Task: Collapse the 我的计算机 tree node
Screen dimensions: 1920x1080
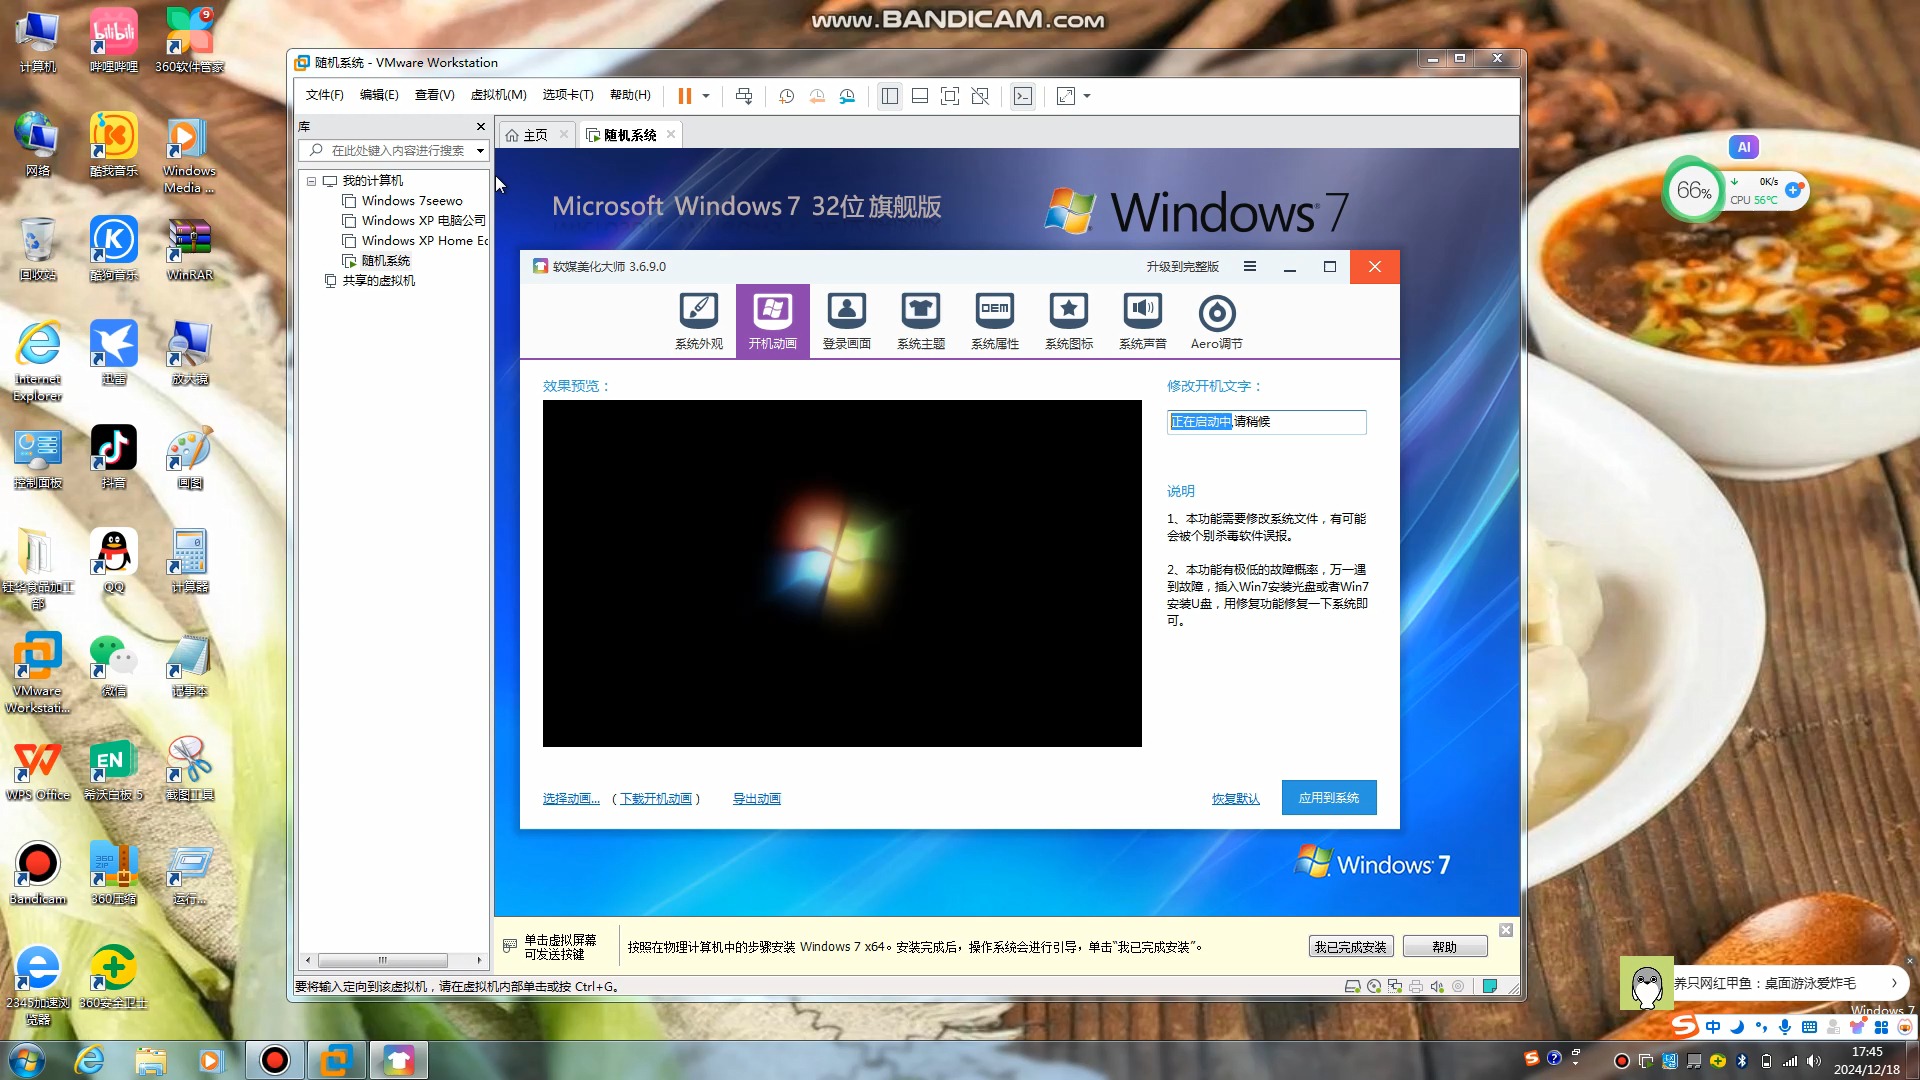Action: click(x=312, y=181)
